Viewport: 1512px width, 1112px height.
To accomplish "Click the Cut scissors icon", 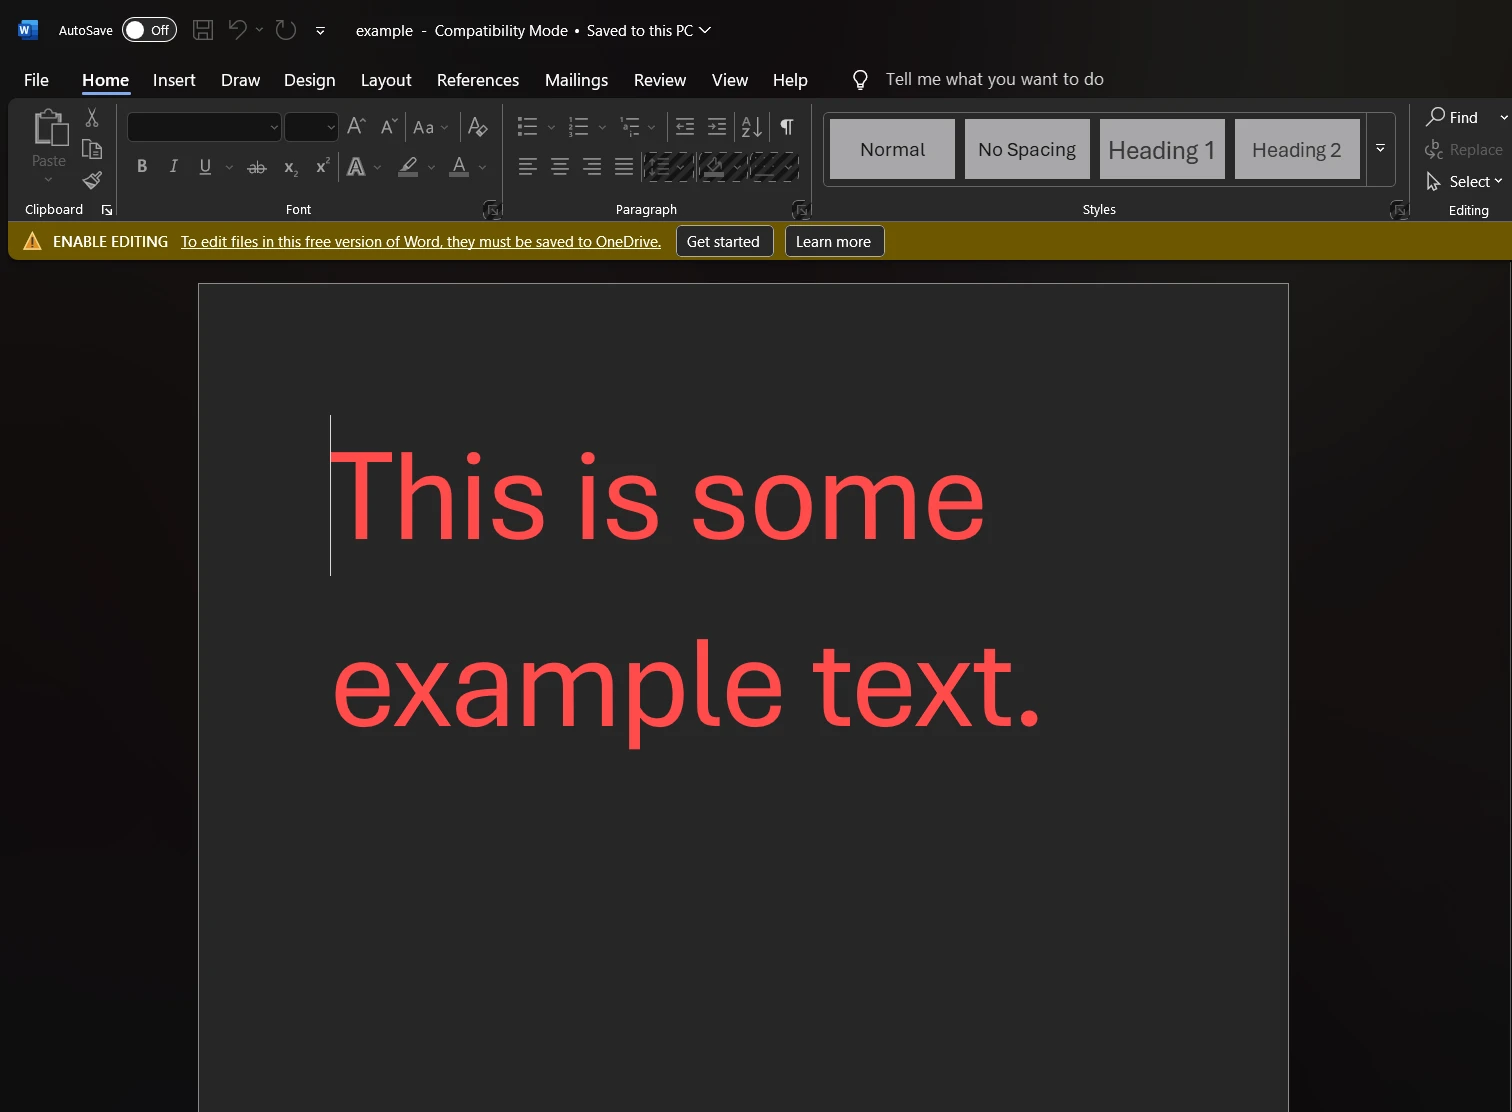I will tap(92, 118).
